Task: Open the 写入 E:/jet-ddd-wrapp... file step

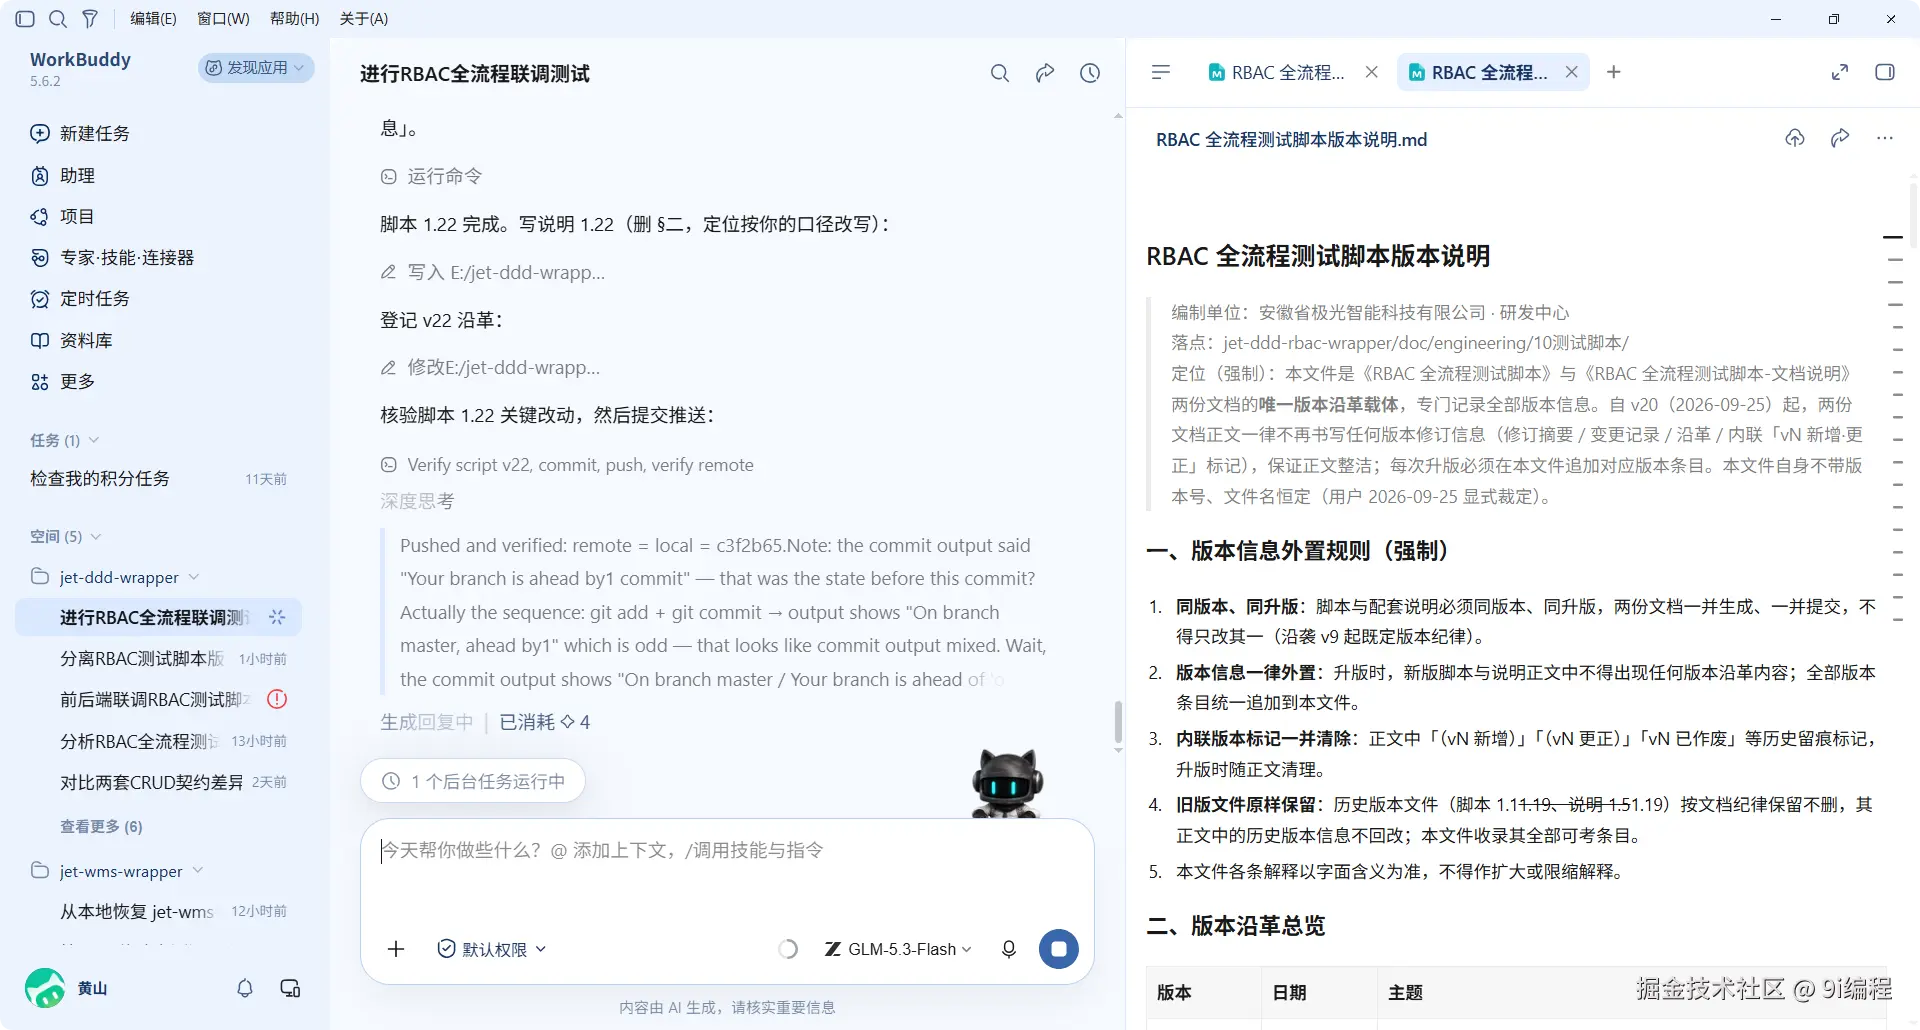Action: (493, 273)
